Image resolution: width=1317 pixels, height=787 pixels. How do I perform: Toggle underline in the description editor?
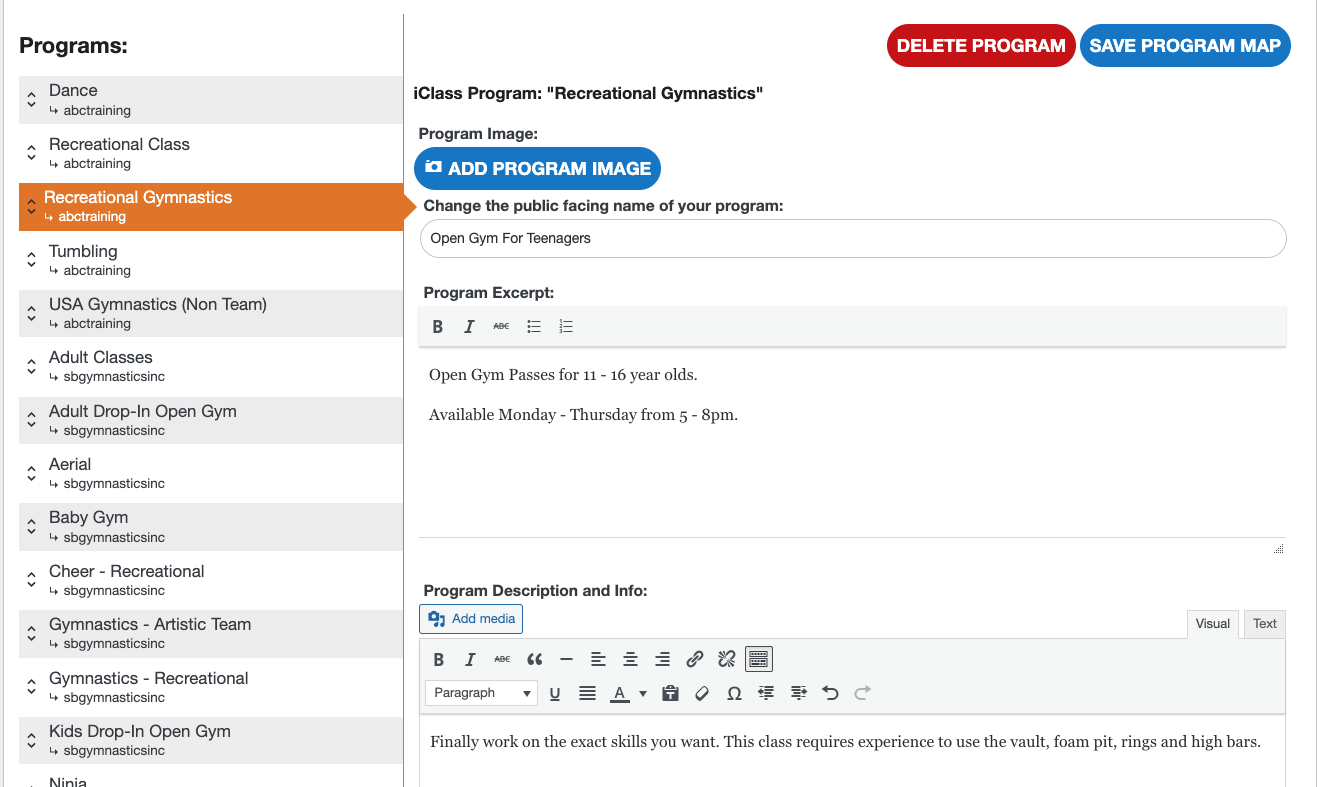click(x=555, y=693)
